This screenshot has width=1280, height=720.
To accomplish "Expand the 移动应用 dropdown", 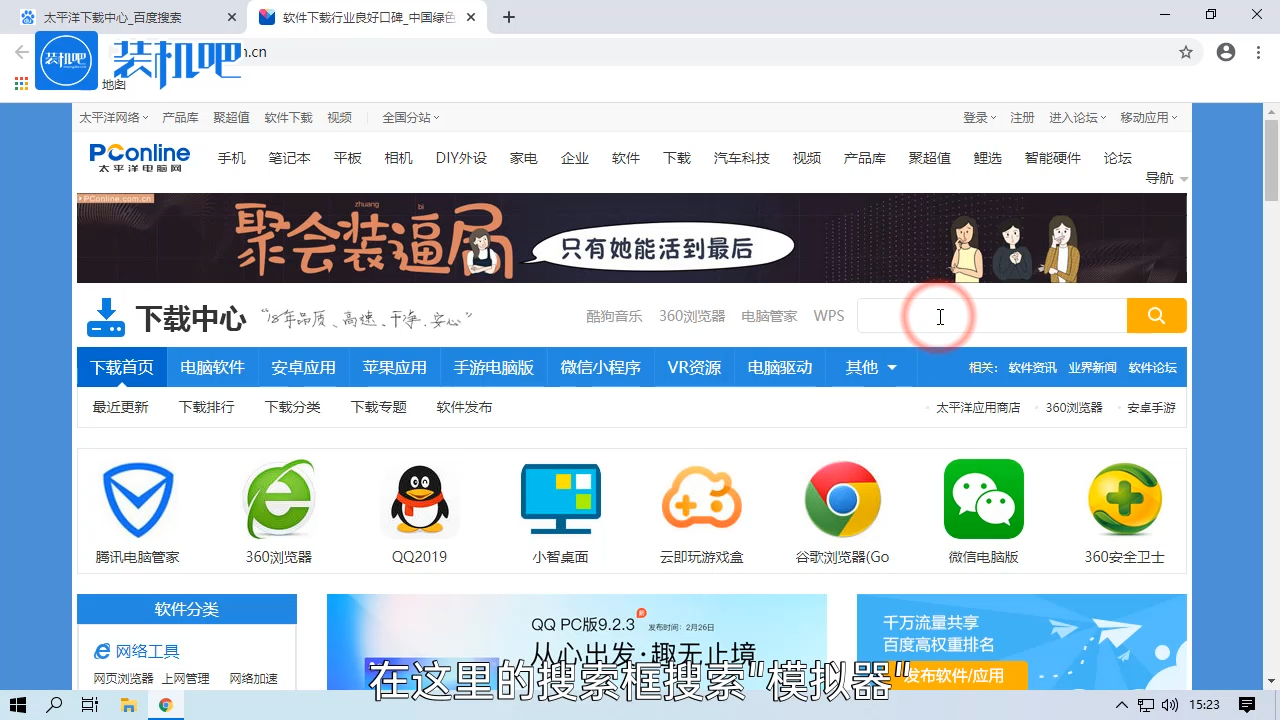I will (x=1146, y=117).
